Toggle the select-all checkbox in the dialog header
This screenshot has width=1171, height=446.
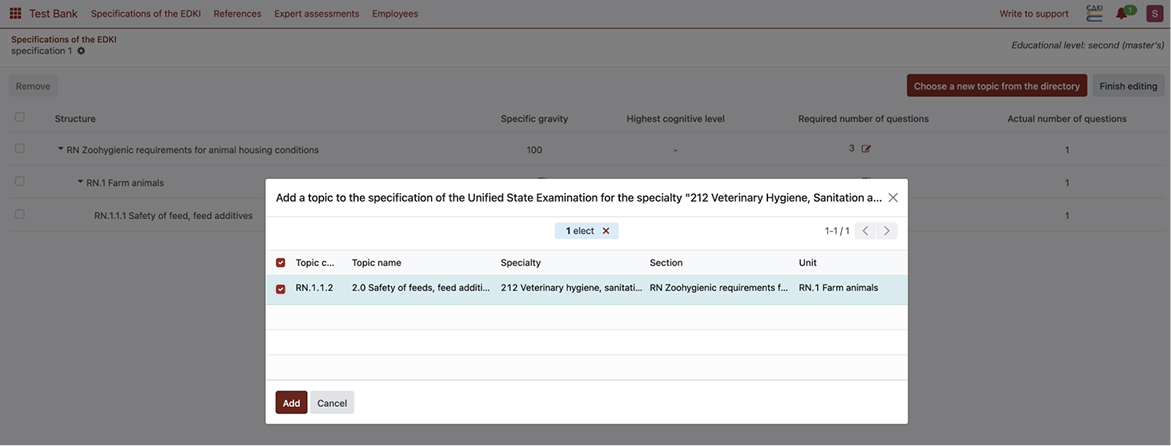(281, 263)
